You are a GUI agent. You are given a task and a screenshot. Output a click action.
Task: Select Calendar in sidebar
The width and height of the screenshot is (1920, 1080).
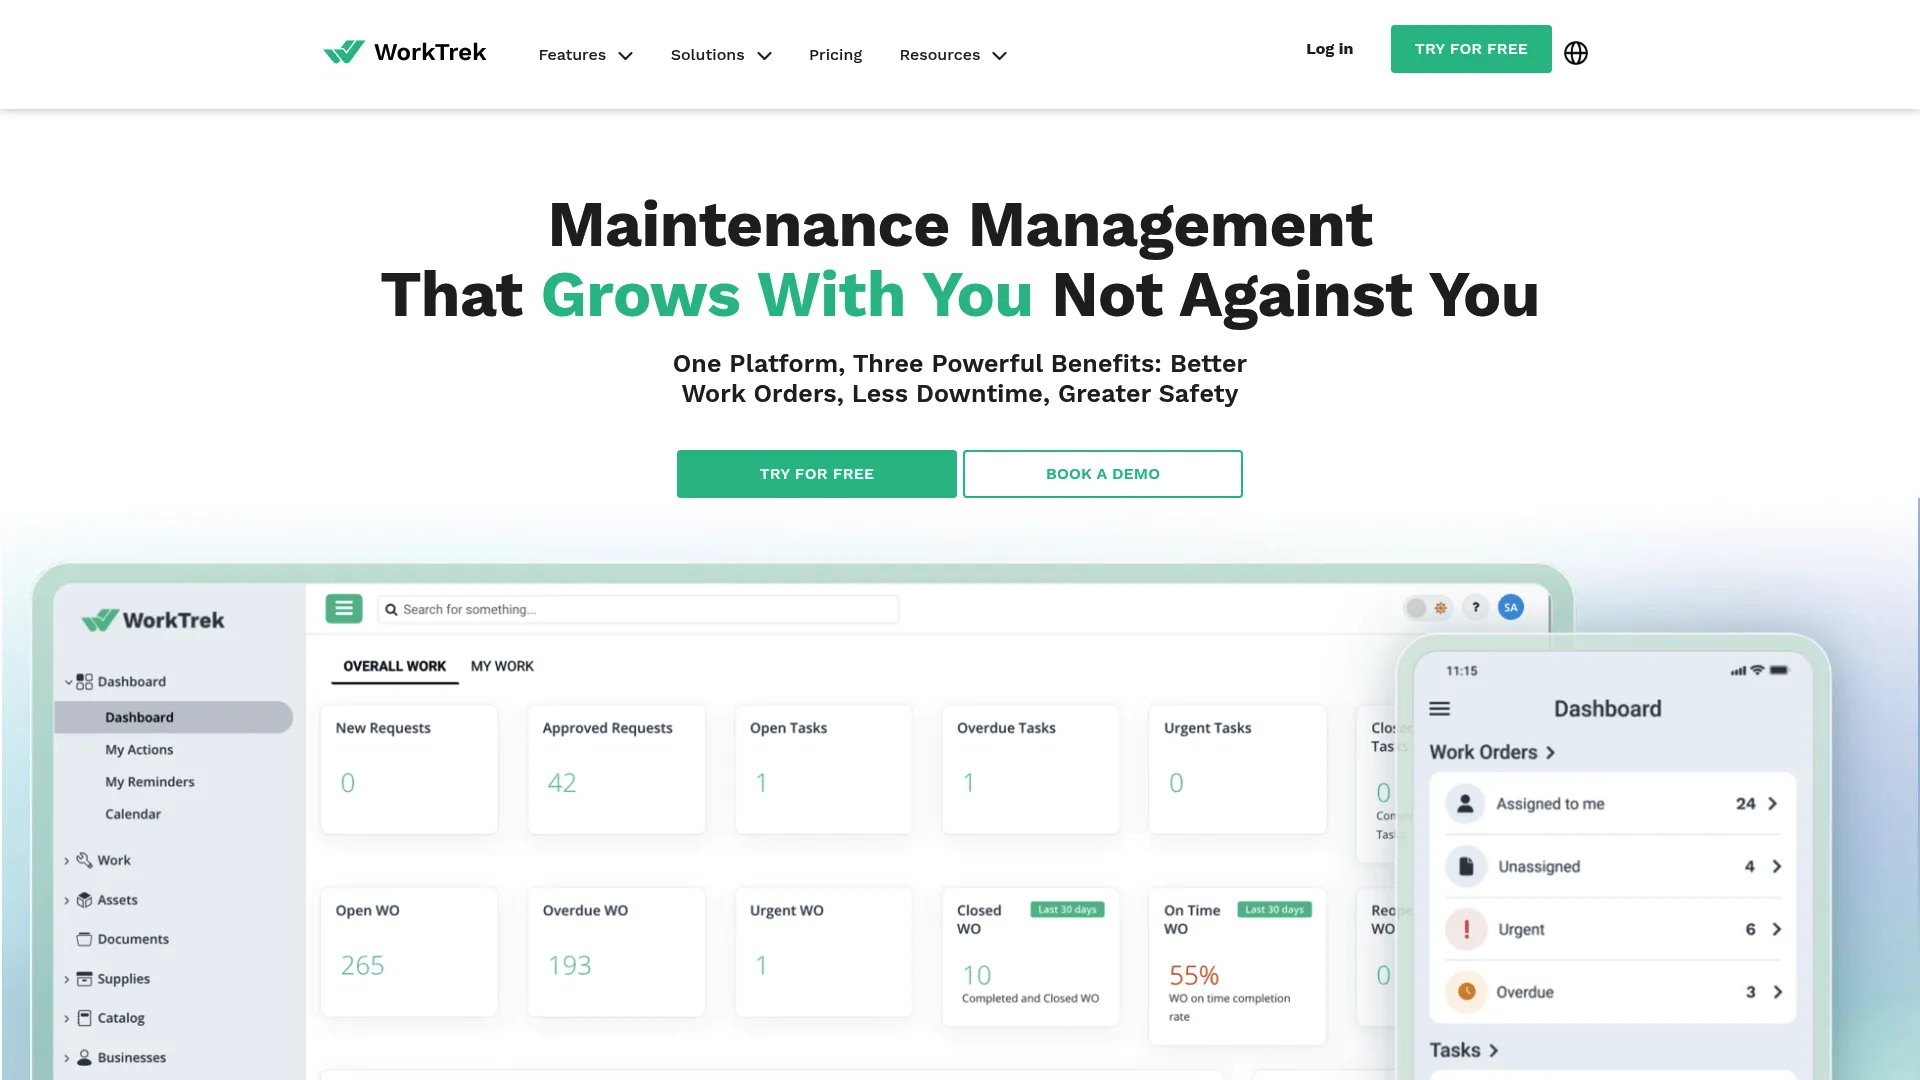click(133, 814)
